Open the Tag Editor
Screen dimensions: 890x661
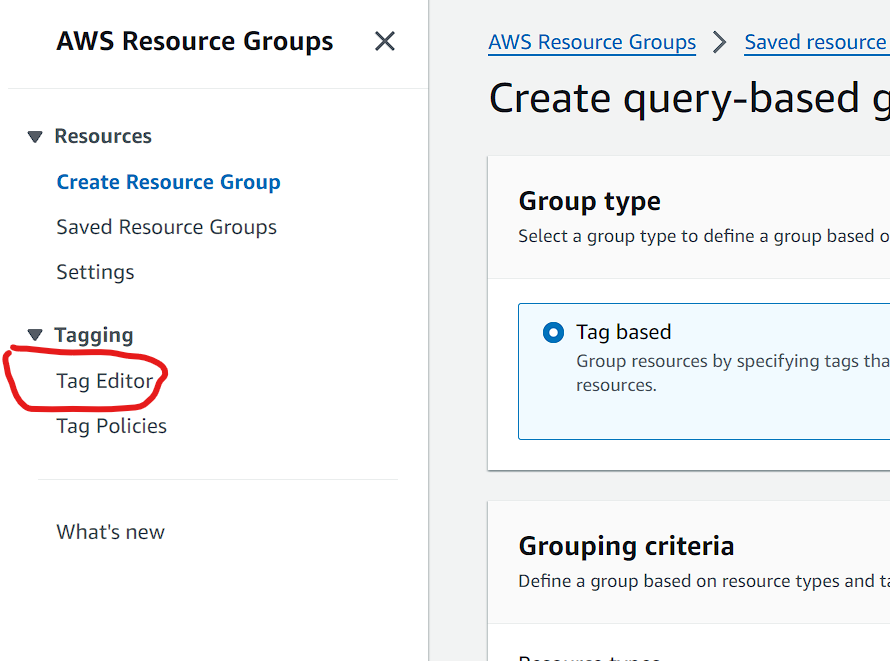[x=105, y=381]
